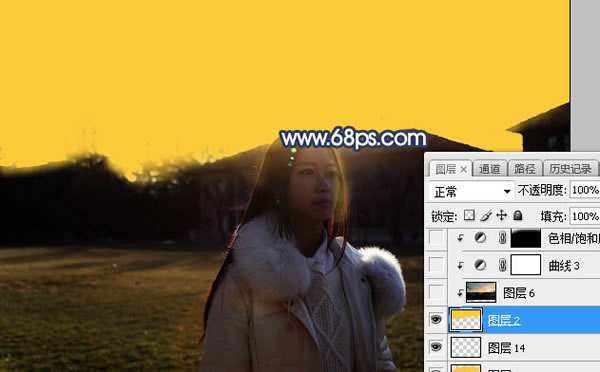Screen dimensions: 600x372
Task: Hide 图层 14 using its eye icon
Action: [x=436, y=347]
